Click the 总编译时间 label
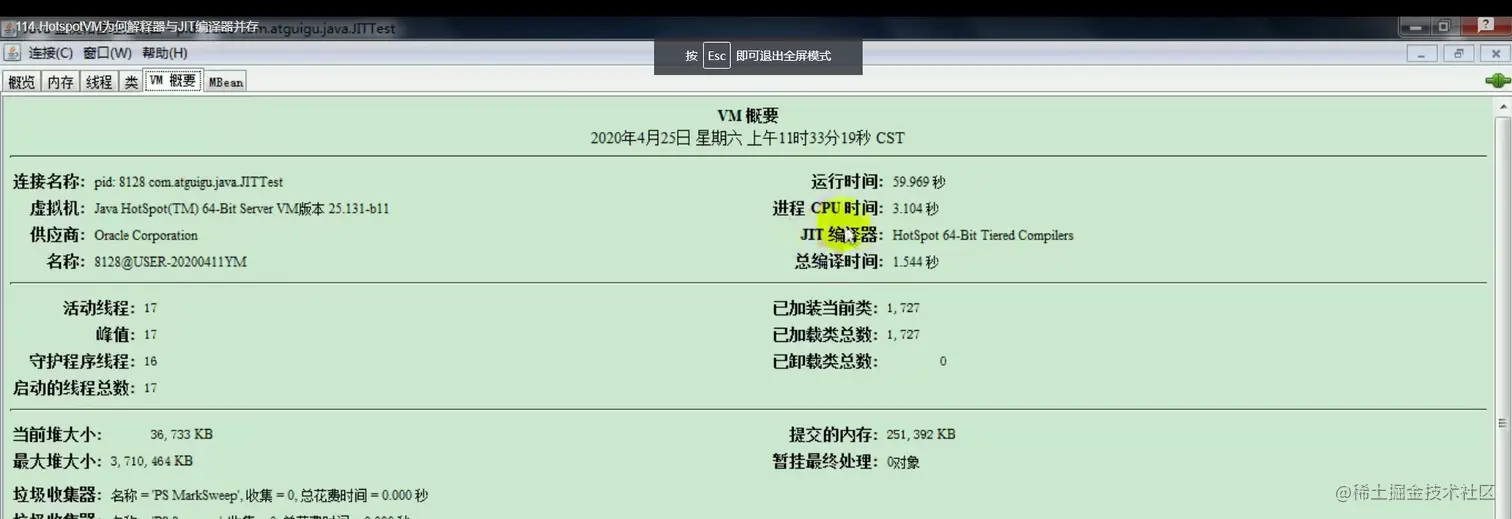1512x519 pixels. tap(840, 262)
